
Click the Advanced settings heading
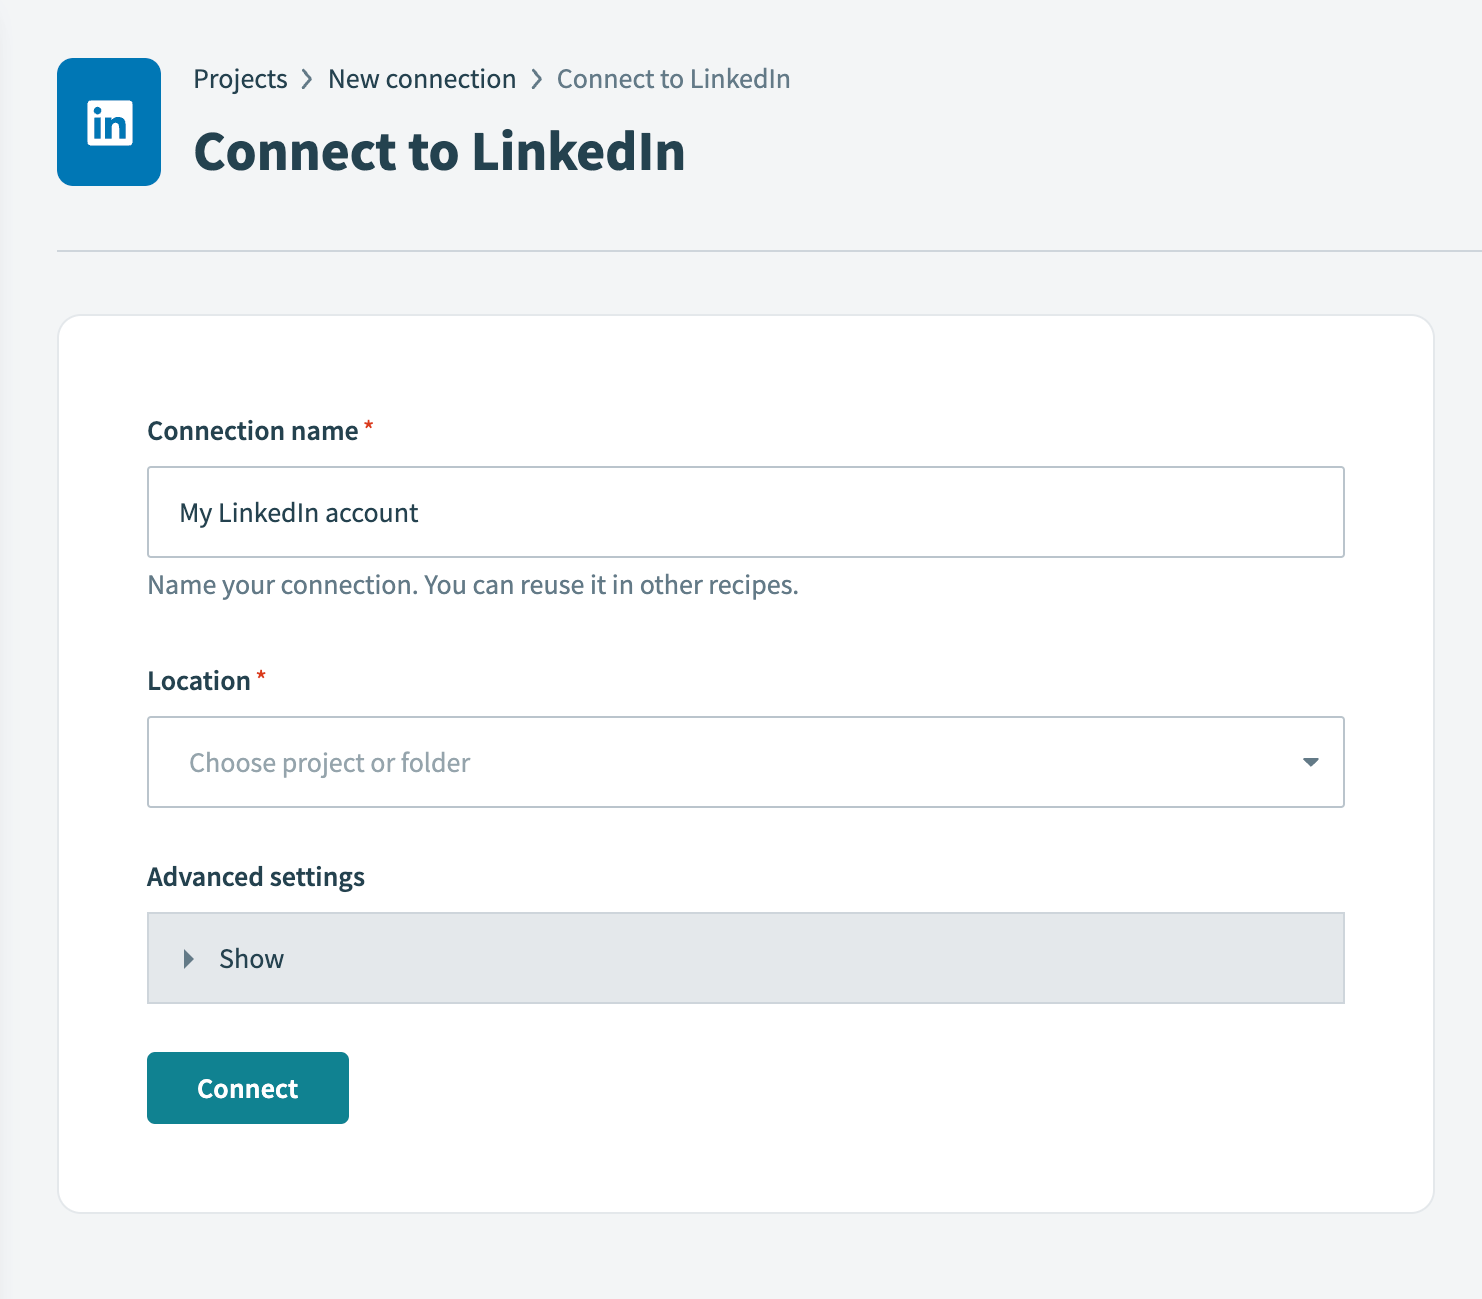point(256,876)
